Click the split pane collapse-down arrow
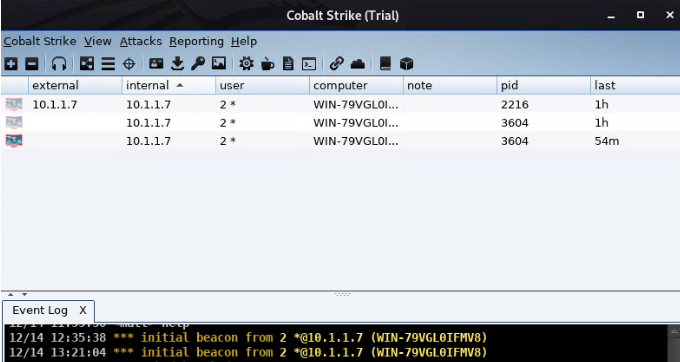Screen dimensions: 680x362 click(x=24, y=295)
